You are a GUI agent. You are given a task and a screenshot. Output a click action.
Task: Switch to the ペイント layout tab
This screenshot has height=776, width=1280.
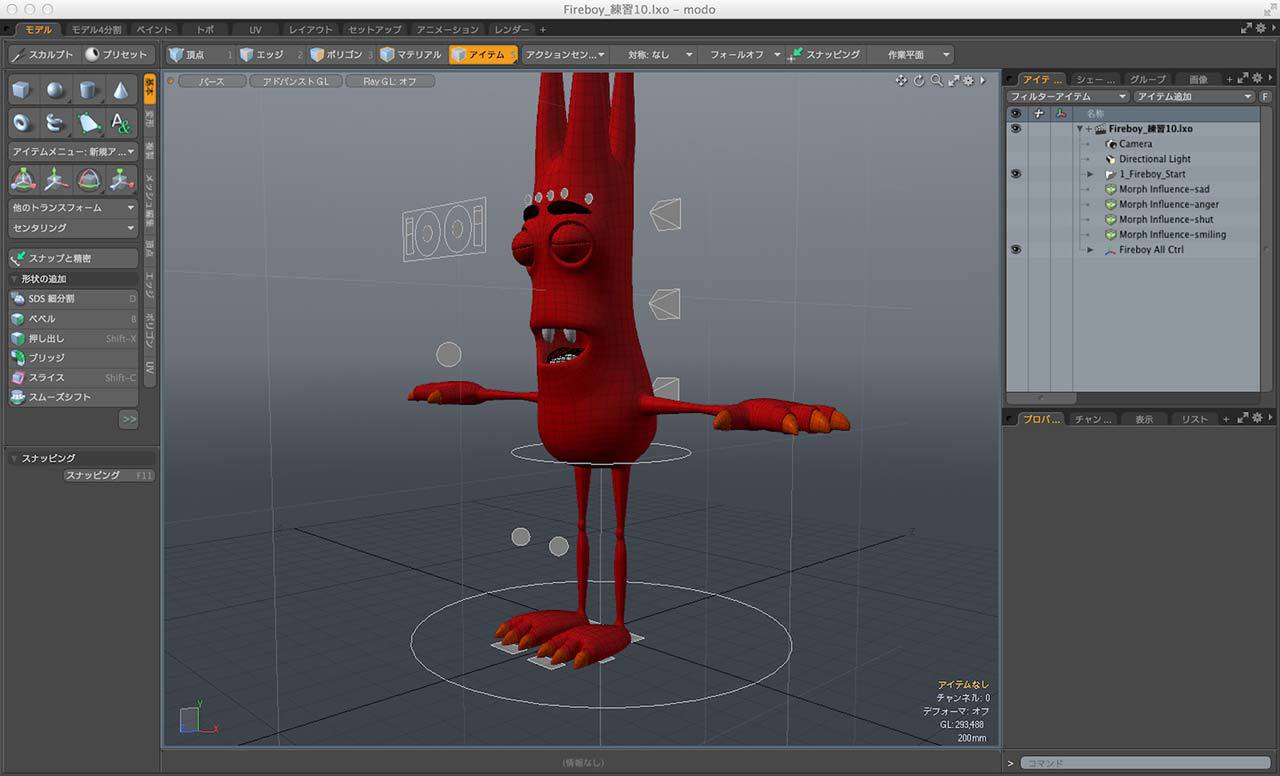(x=154, y=30)
